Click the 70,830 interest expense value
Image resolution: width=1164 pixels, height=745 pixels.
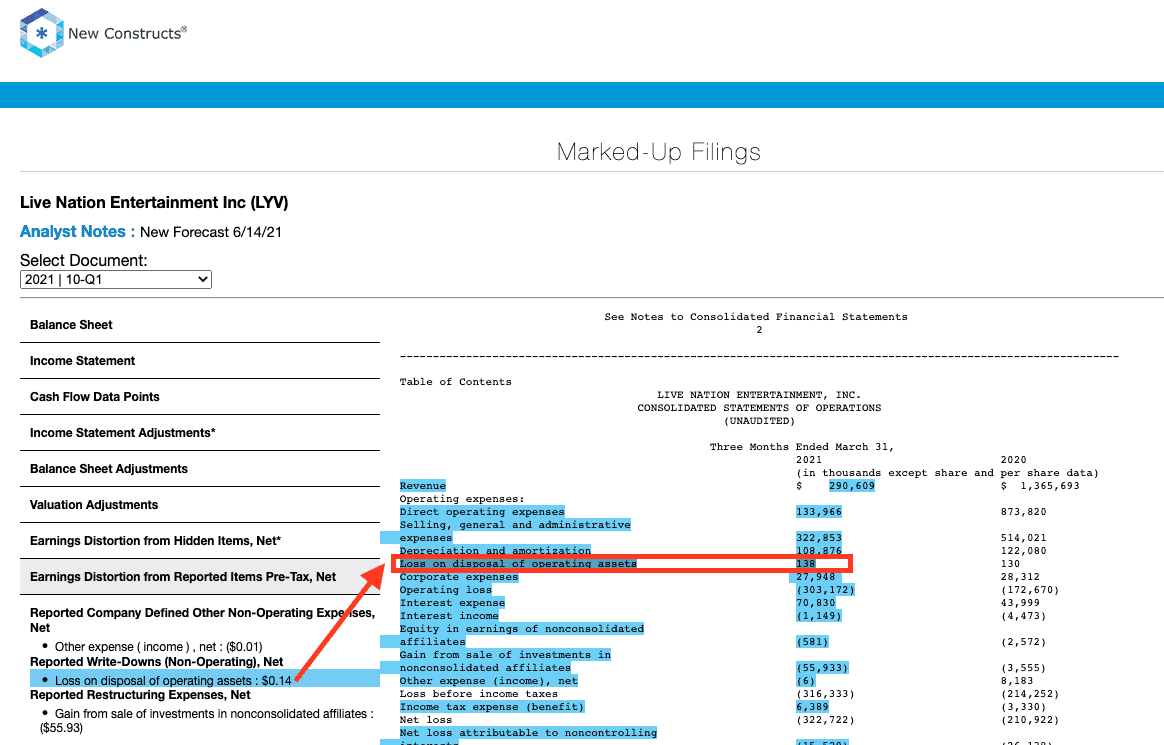coord(815,603)
